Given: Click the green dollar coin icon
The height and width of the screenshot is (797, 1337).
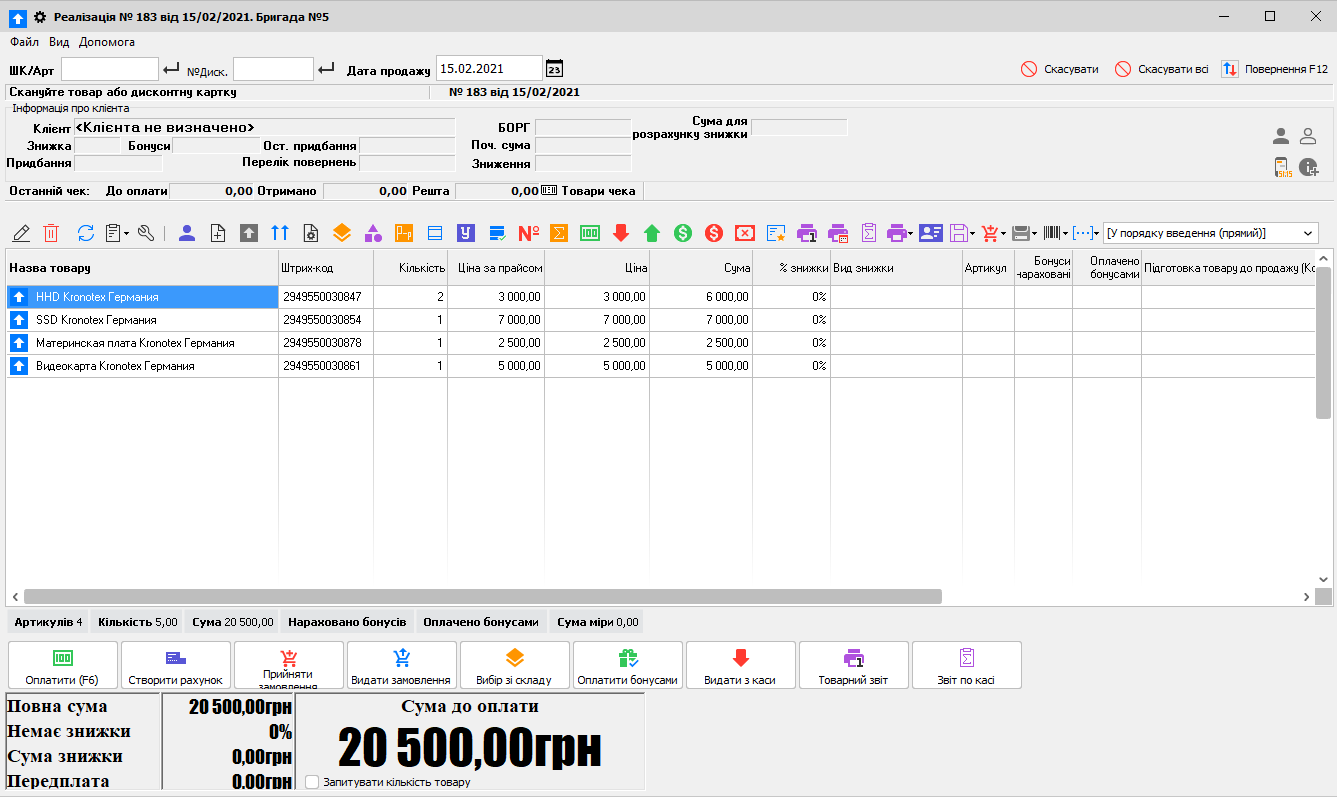Looking at the screenshot, I should 683,233.
